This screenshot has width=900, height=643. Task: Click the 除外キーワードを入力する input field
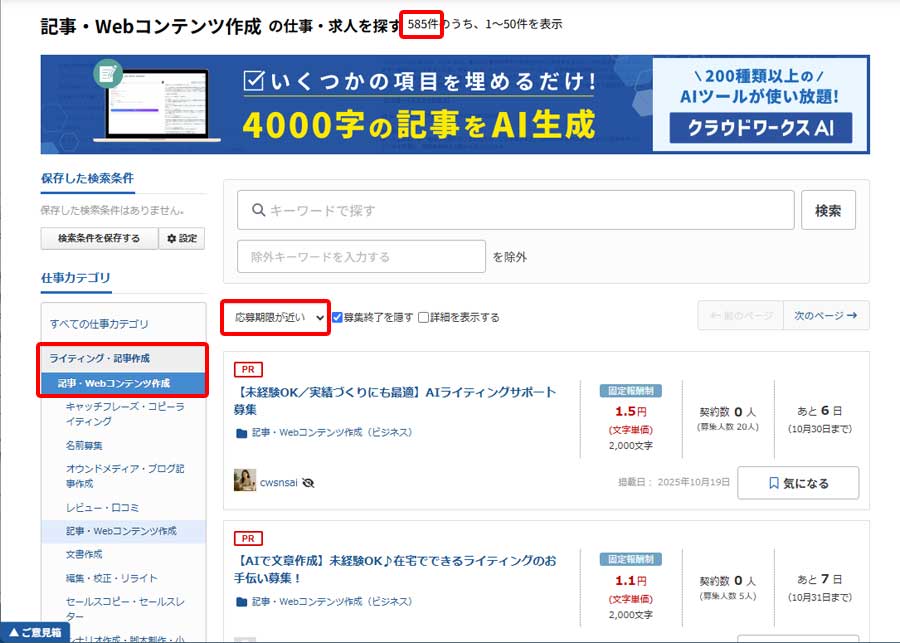361,257
